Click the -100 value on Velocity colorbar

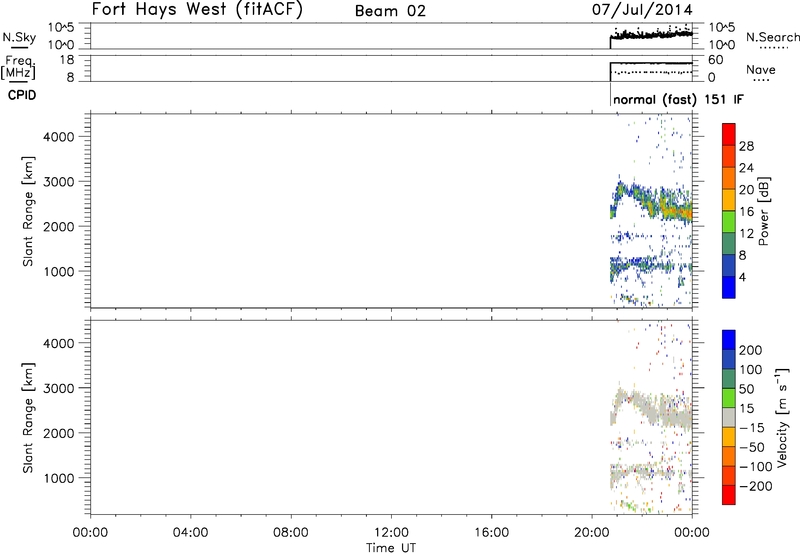(x=755, y=467)
